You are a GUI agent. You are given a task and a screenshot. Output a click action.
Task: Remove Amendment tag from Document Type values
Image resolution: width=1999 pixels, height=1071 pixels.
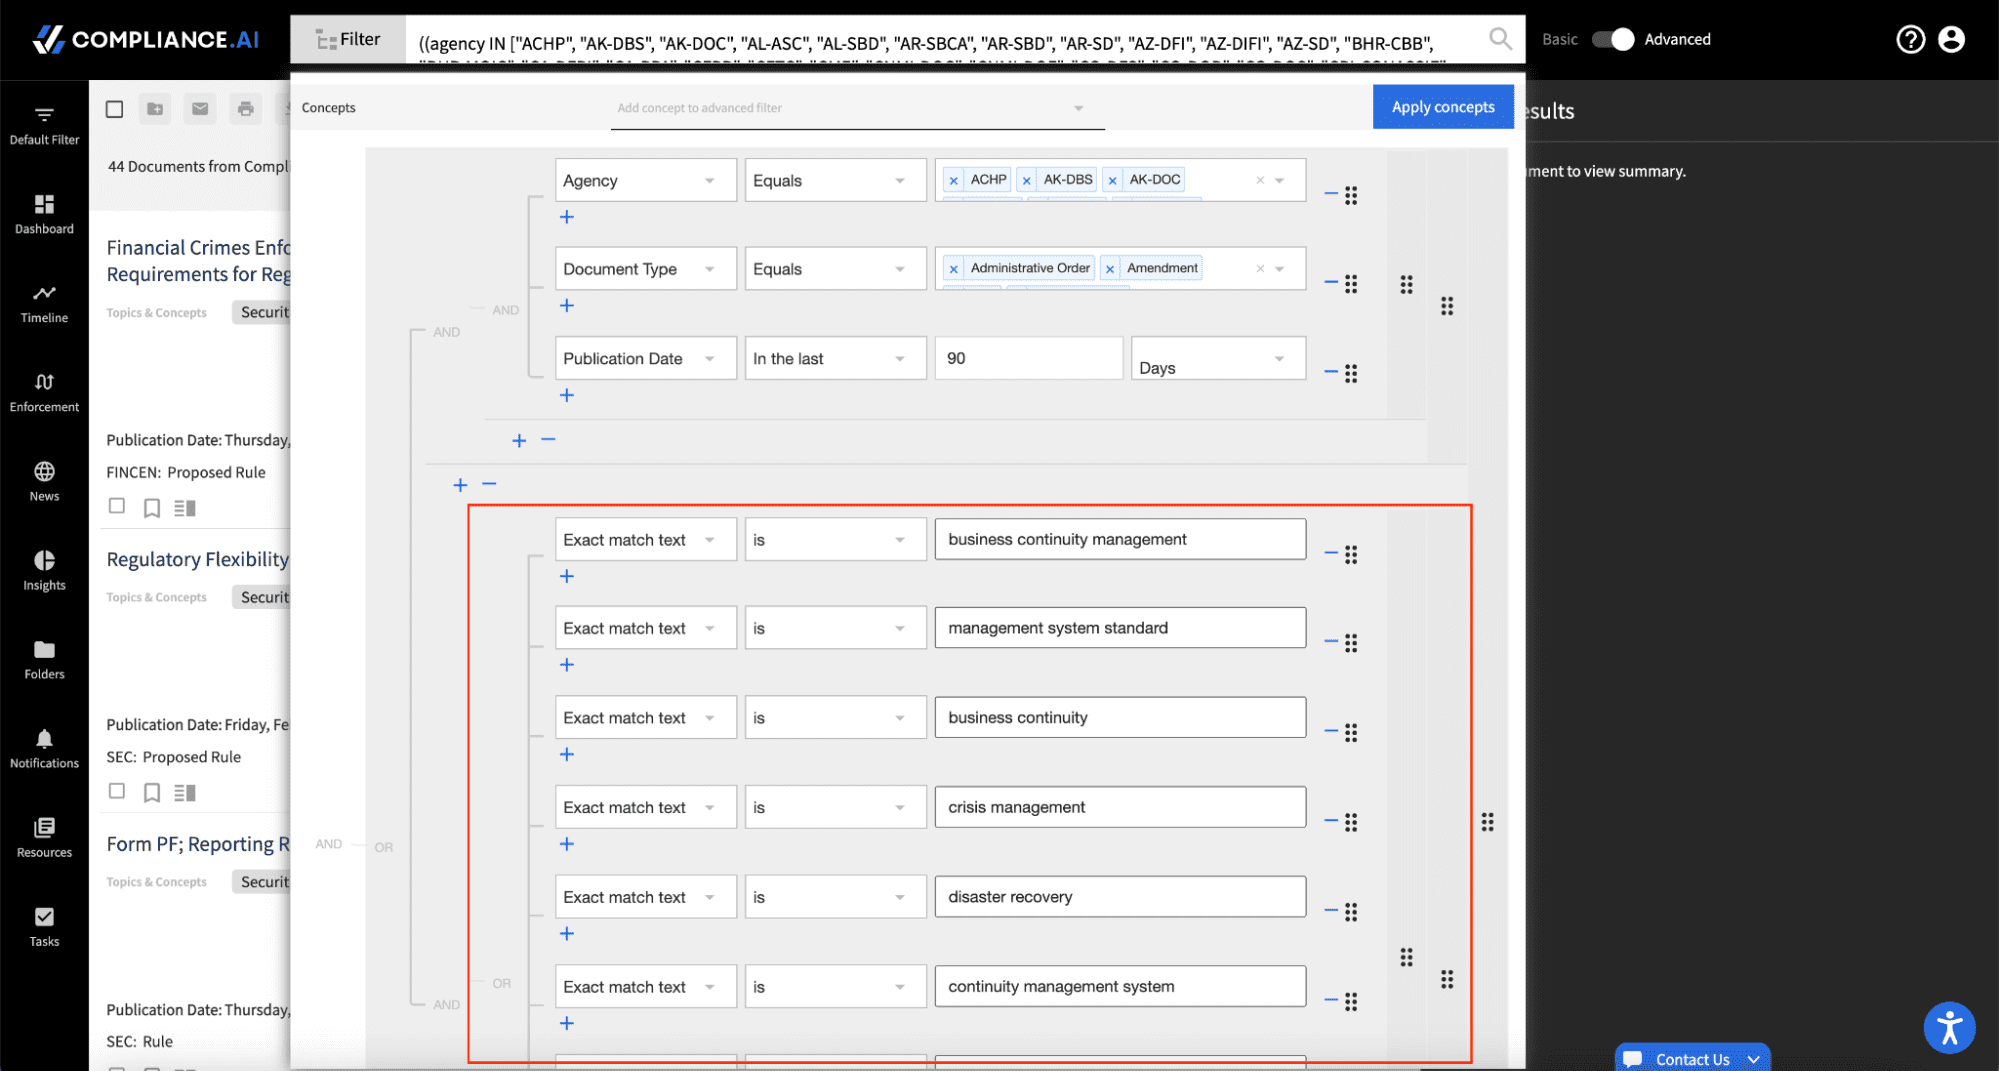coord(1110,269)
